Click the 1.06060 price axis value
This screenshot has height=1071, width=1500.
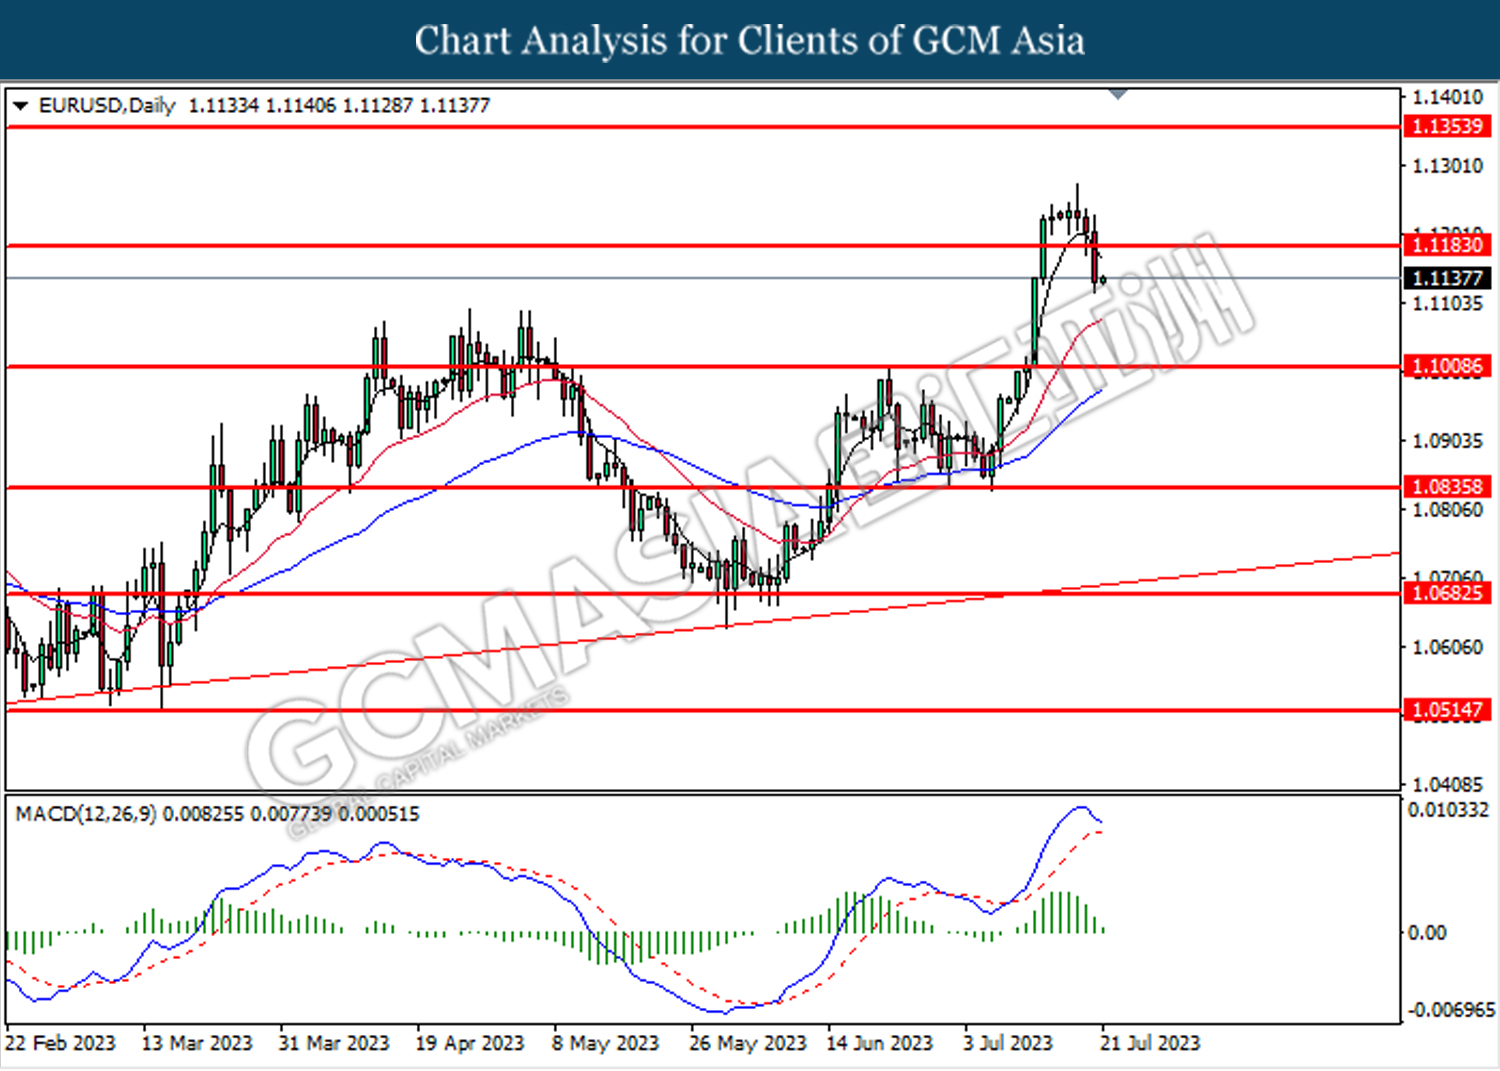1447,647
